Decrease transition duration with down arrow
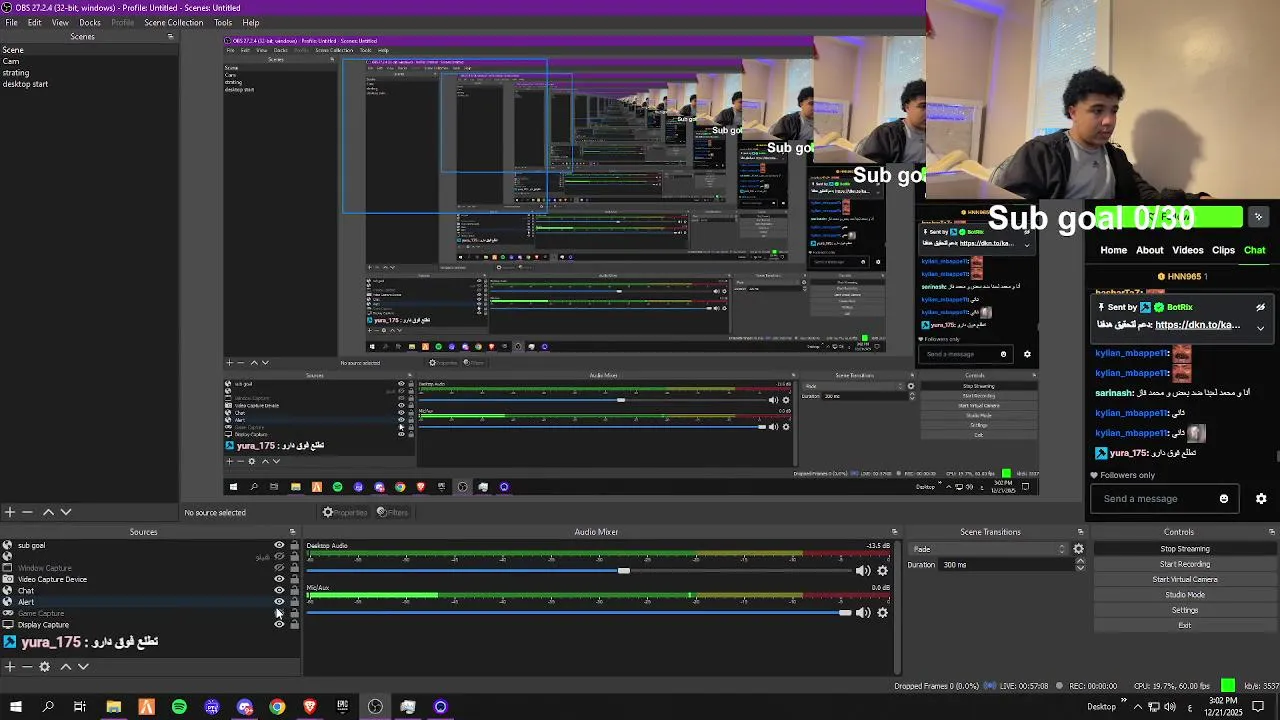The width and height of the screenshot is (1280, 720). [1080, 568]
